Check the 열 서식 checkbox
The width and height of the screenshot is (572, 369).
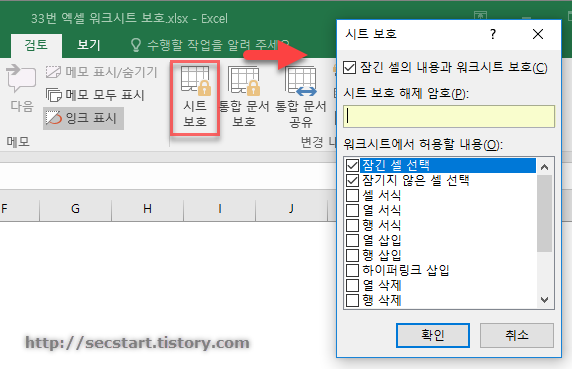[x=352, y=210]
